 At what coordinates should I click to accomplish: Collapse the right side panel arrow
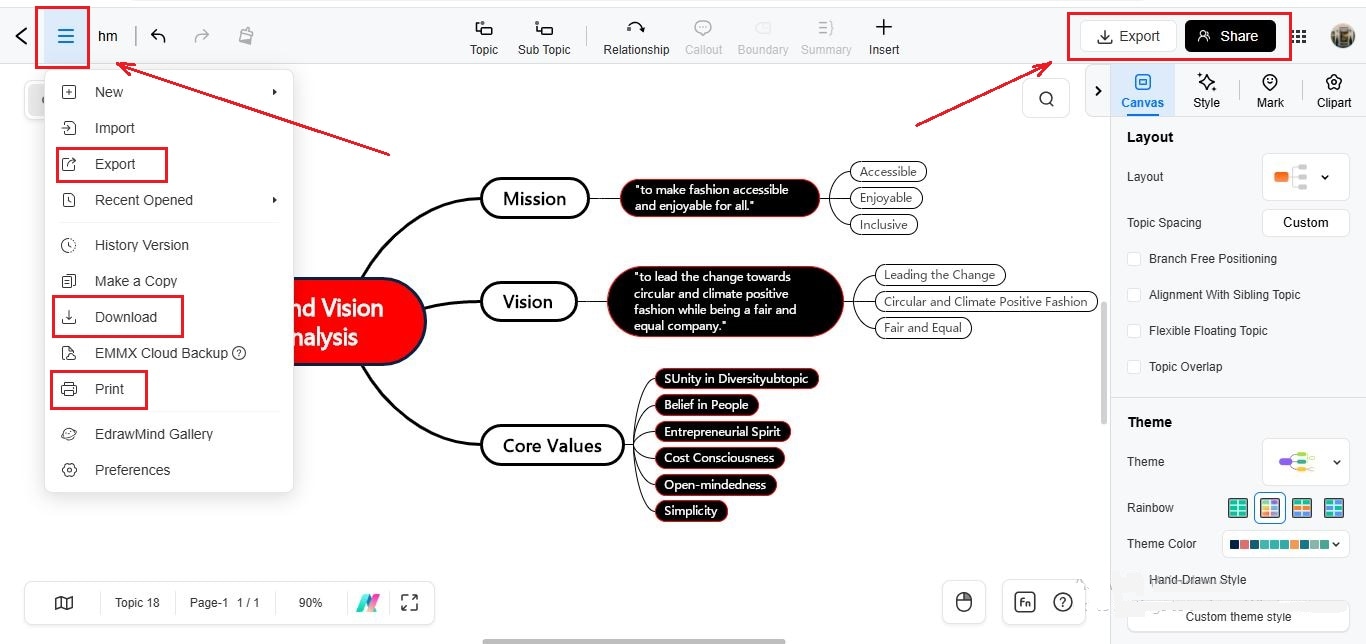point(1098,91)
